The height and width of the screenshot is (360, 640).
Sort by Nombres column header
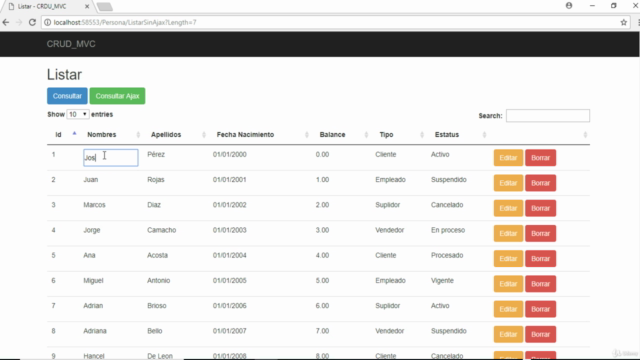coord(102,135)
